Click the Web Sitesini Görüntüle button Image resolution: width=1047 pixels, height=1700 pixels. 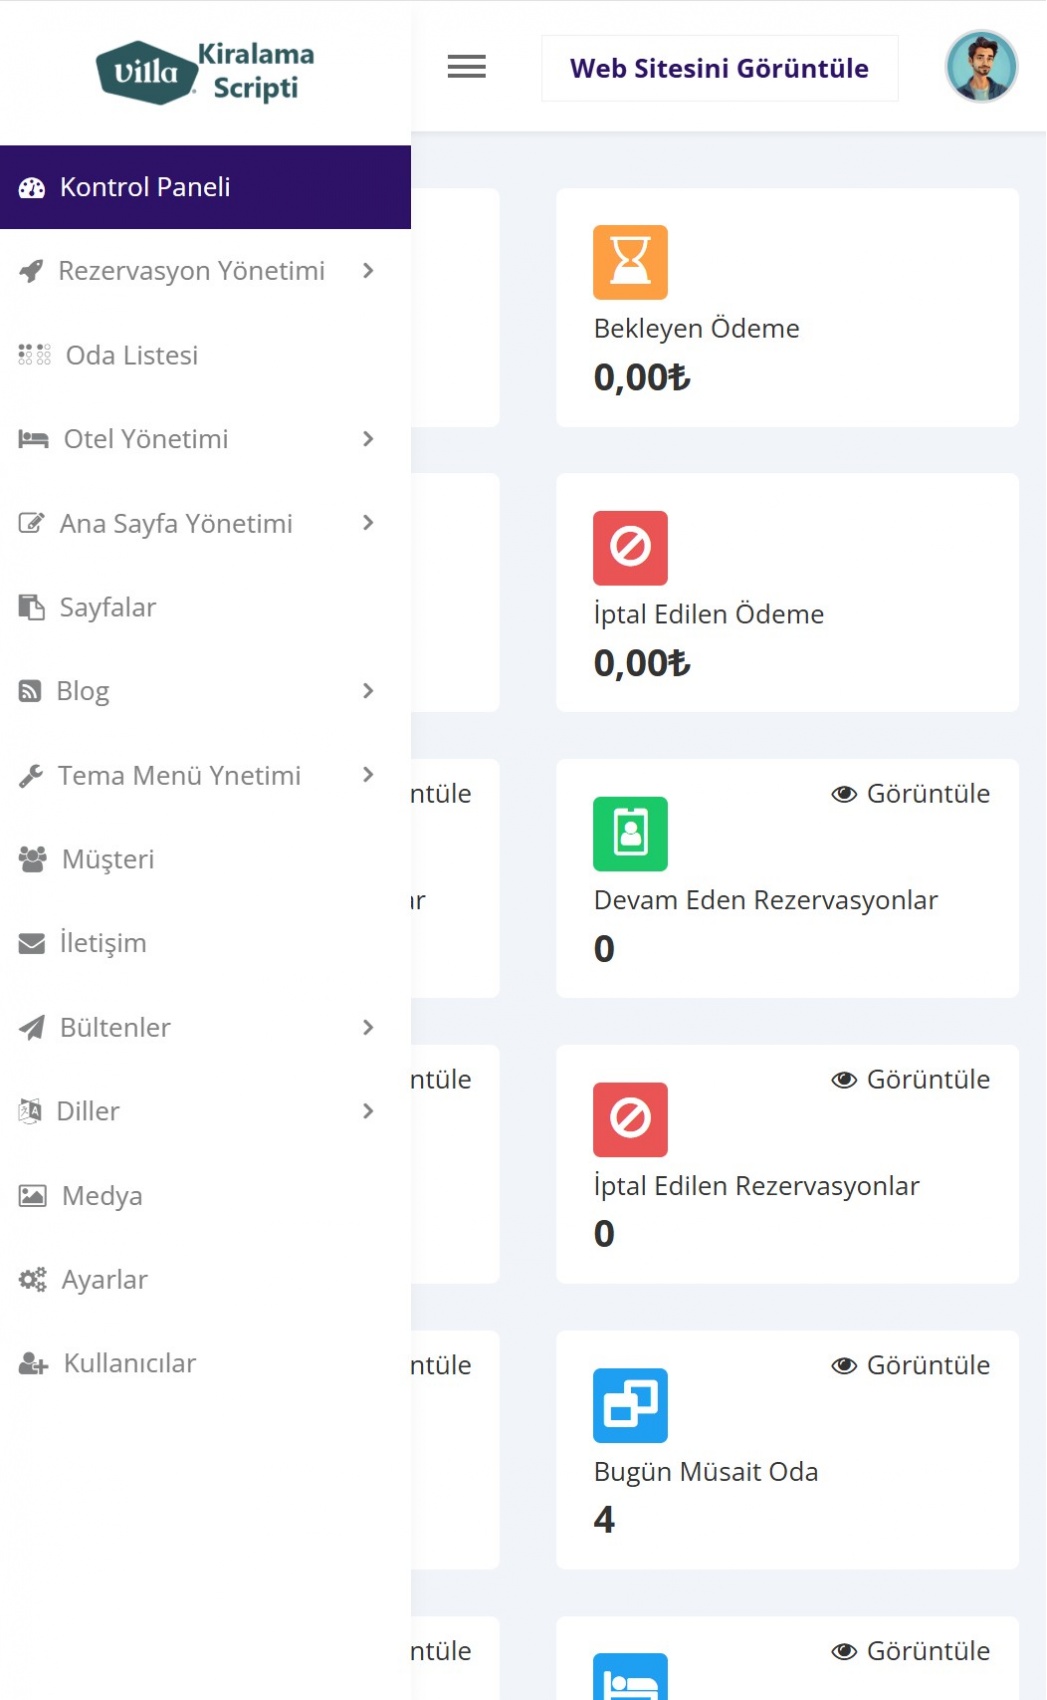(719, 68)
